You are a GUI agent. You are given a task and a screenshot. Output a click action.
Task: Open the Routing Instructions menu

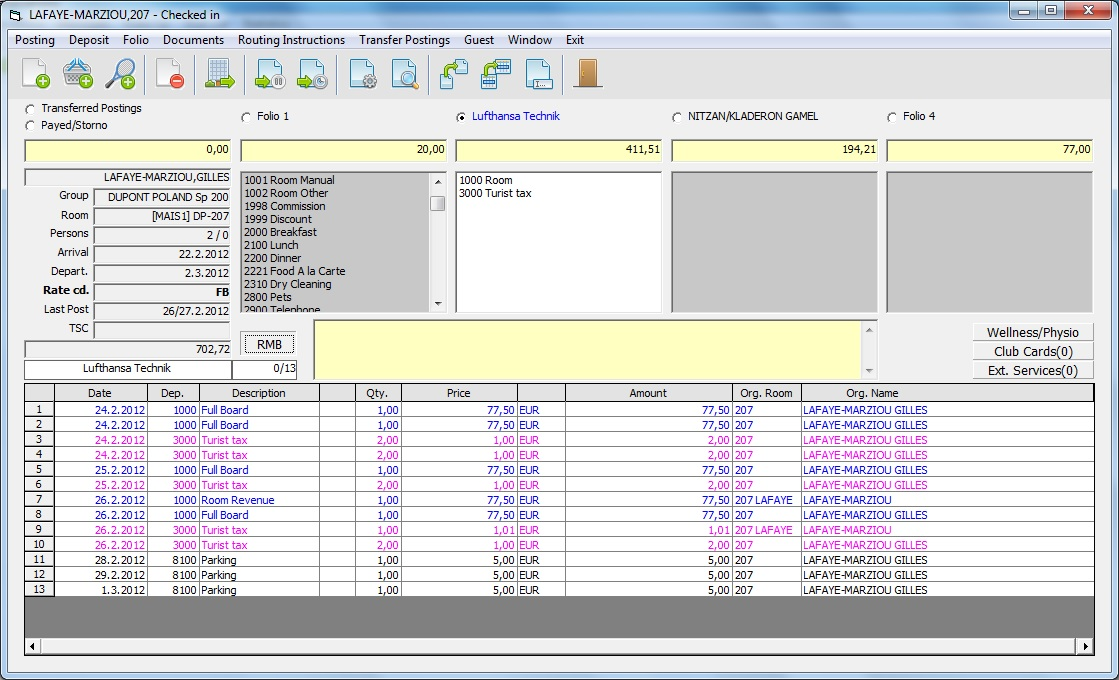tap(291, 40)
